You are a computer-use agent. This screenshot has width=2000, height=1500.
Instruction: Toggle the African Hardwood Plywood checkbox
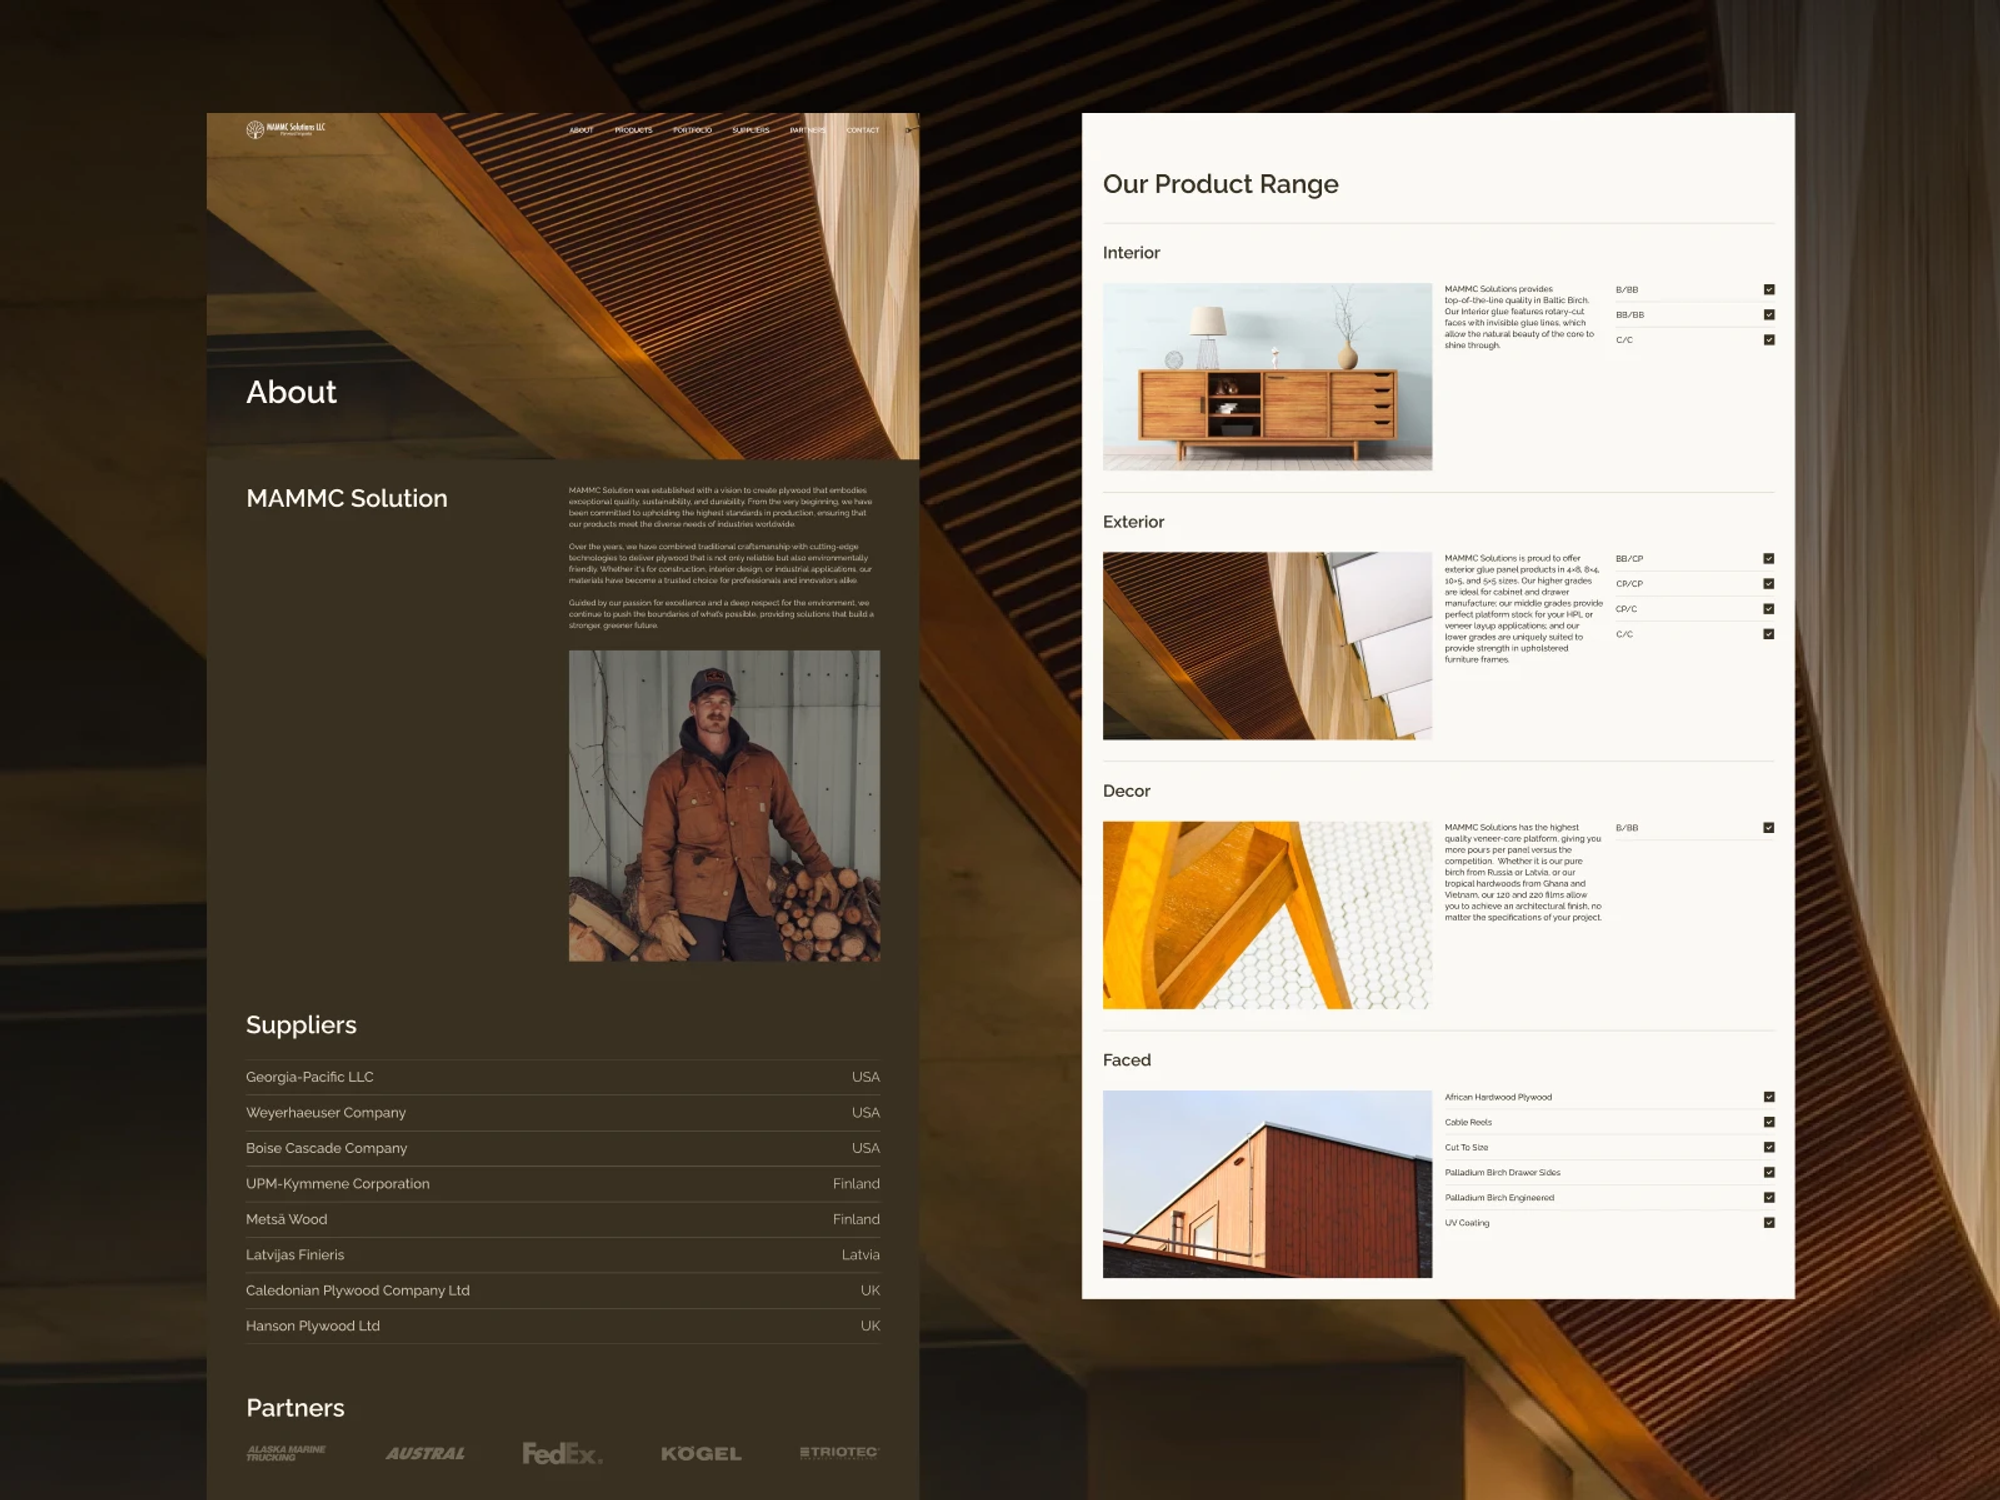coord(1769,1097)
